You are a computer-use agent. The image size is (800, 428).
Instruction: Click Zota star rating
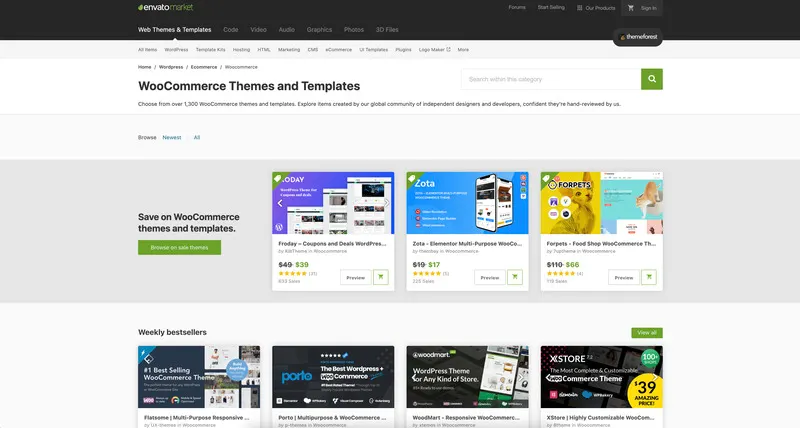[x=427, y=273]
